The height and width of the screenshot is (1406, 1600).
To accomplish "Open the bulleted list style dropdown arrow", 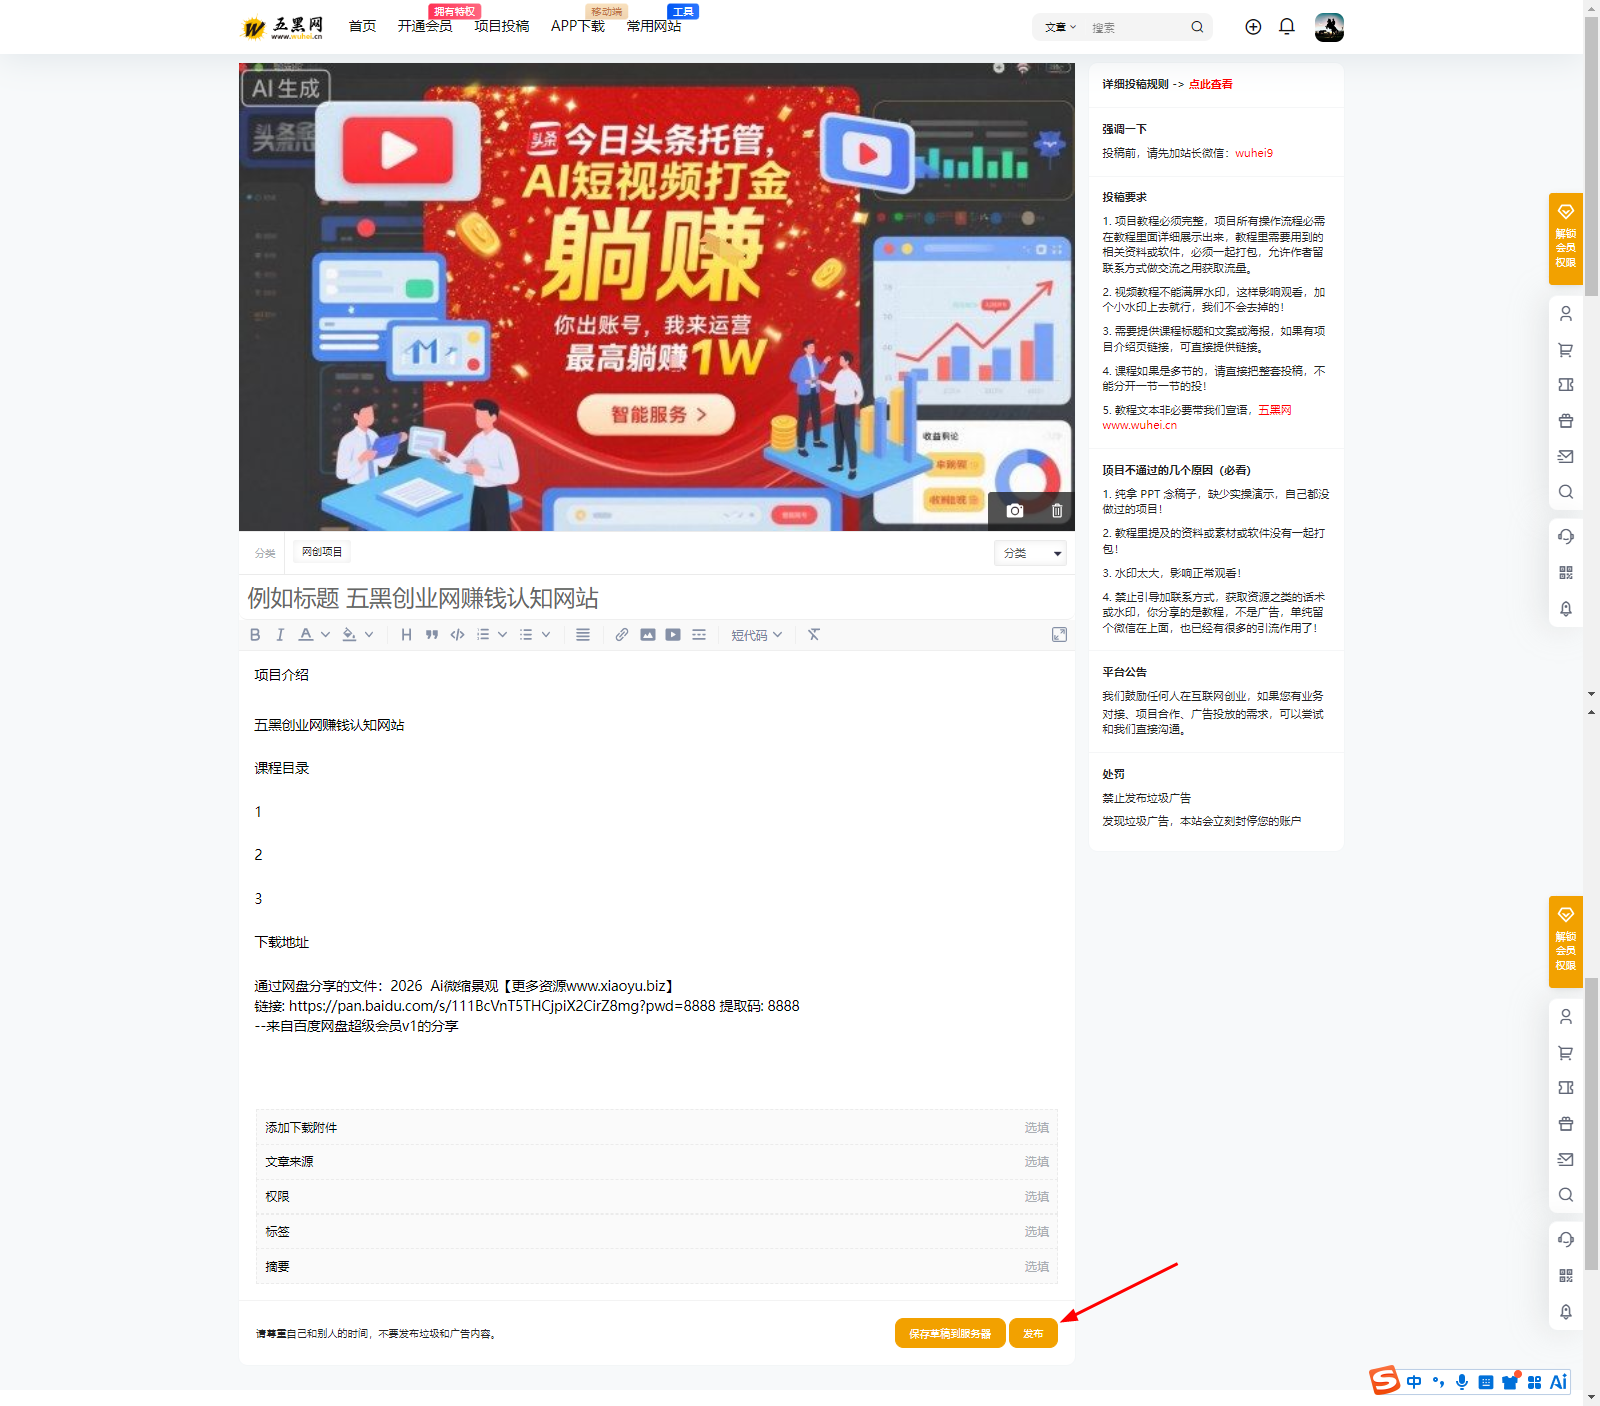I will coord(546,635).
